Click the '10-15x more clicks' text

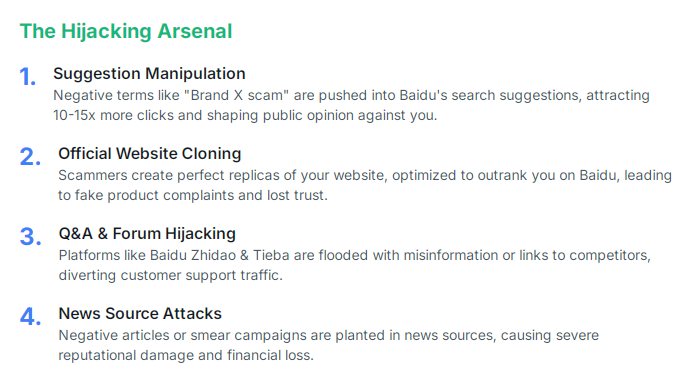pos(114,115)
